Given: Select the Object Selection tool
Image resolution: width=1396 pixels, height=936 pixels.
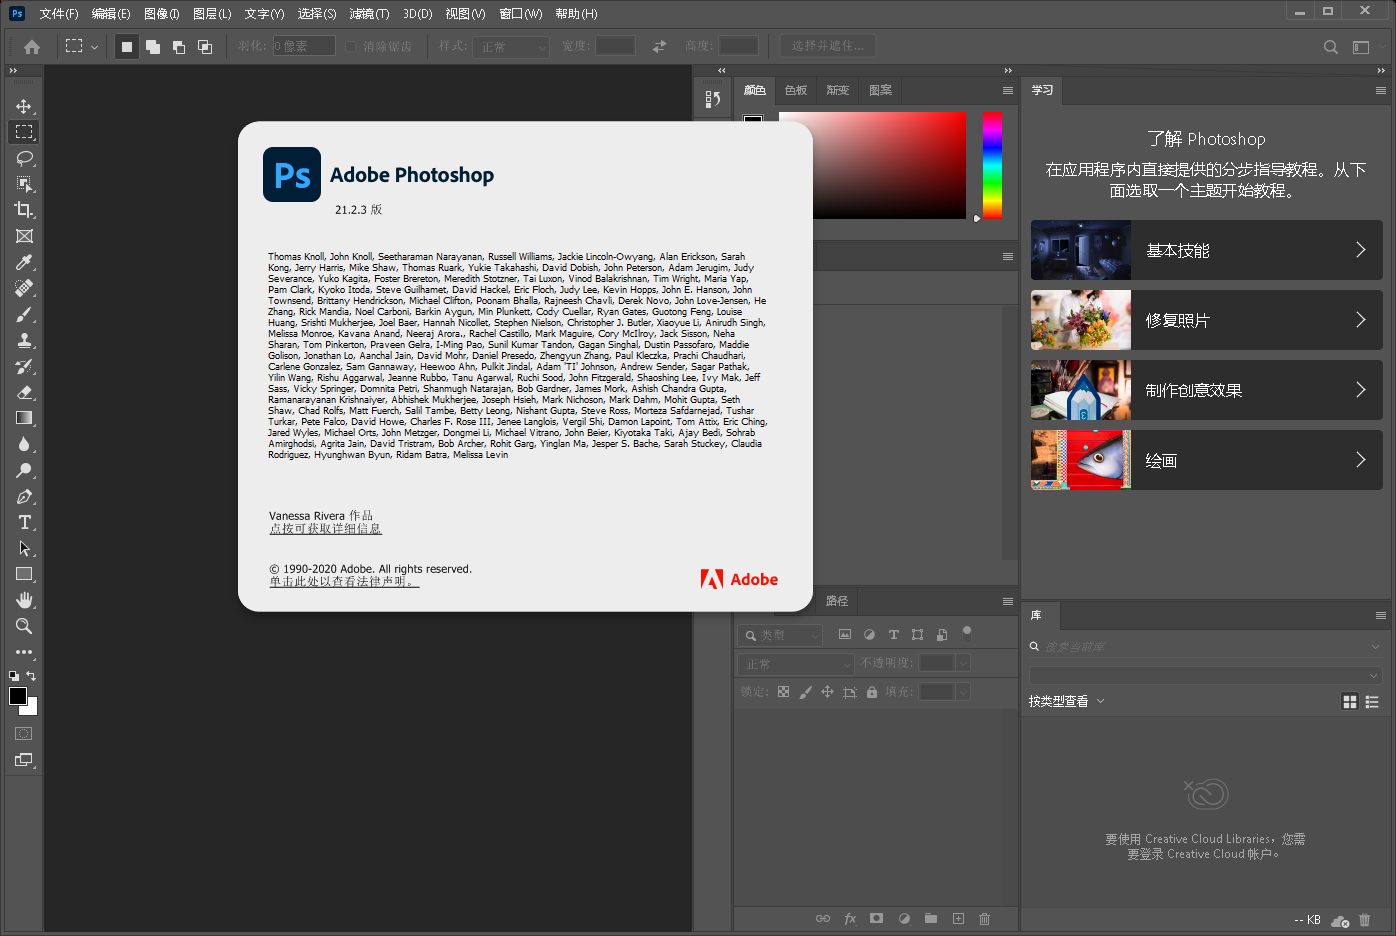Looking at the screenshot, I should tap(24, 184).
